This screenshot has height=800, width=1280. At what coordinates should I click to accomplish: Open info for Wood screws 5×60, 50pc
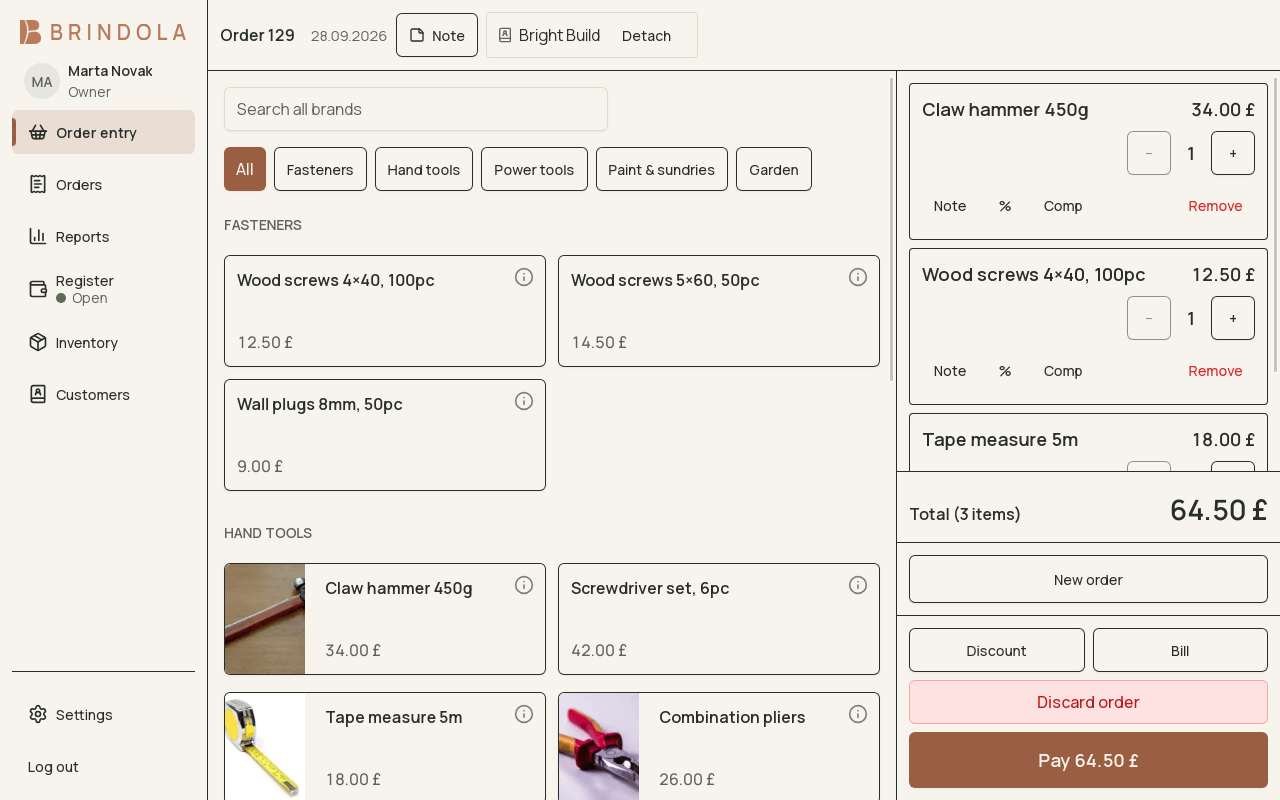point(858,277)
